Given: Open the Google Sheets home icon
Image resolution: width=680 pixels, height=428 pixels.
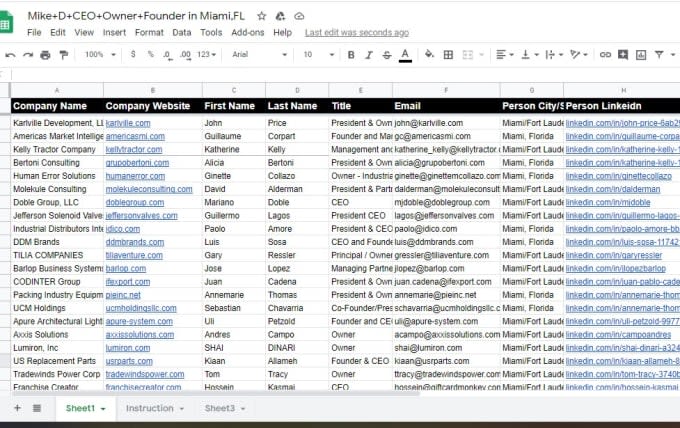Looking at the screenshot, I should (x=6, y=23).
